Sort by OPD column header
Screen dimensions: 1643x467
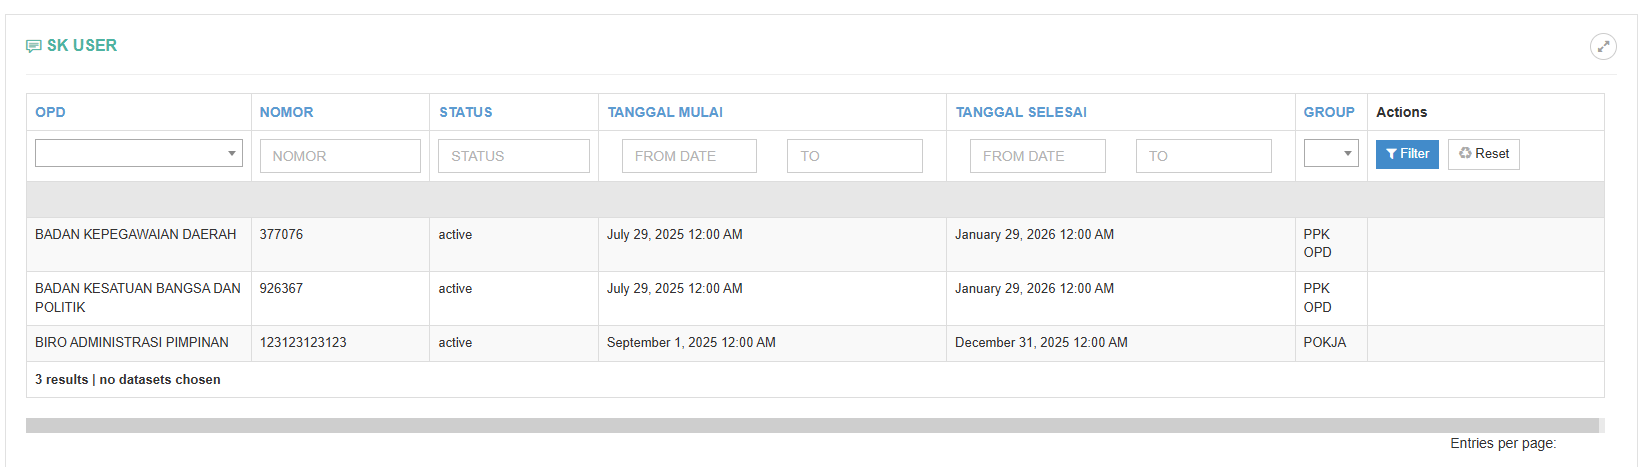pos(51,112)
